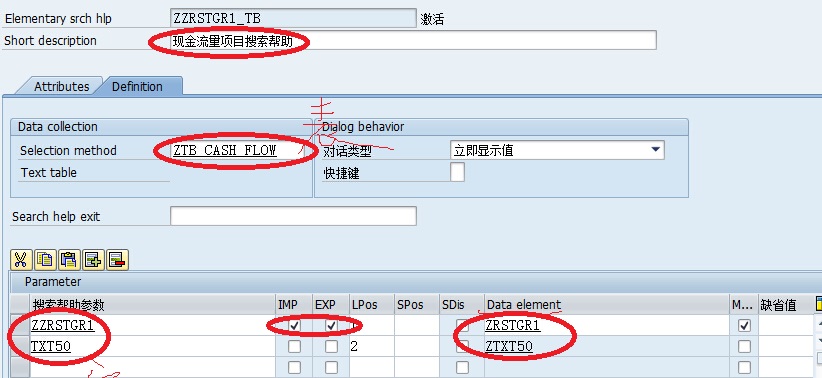Click the ZTXT50 data element cell
The height and width of the screenshot is (378, 822).
(607, 347)
